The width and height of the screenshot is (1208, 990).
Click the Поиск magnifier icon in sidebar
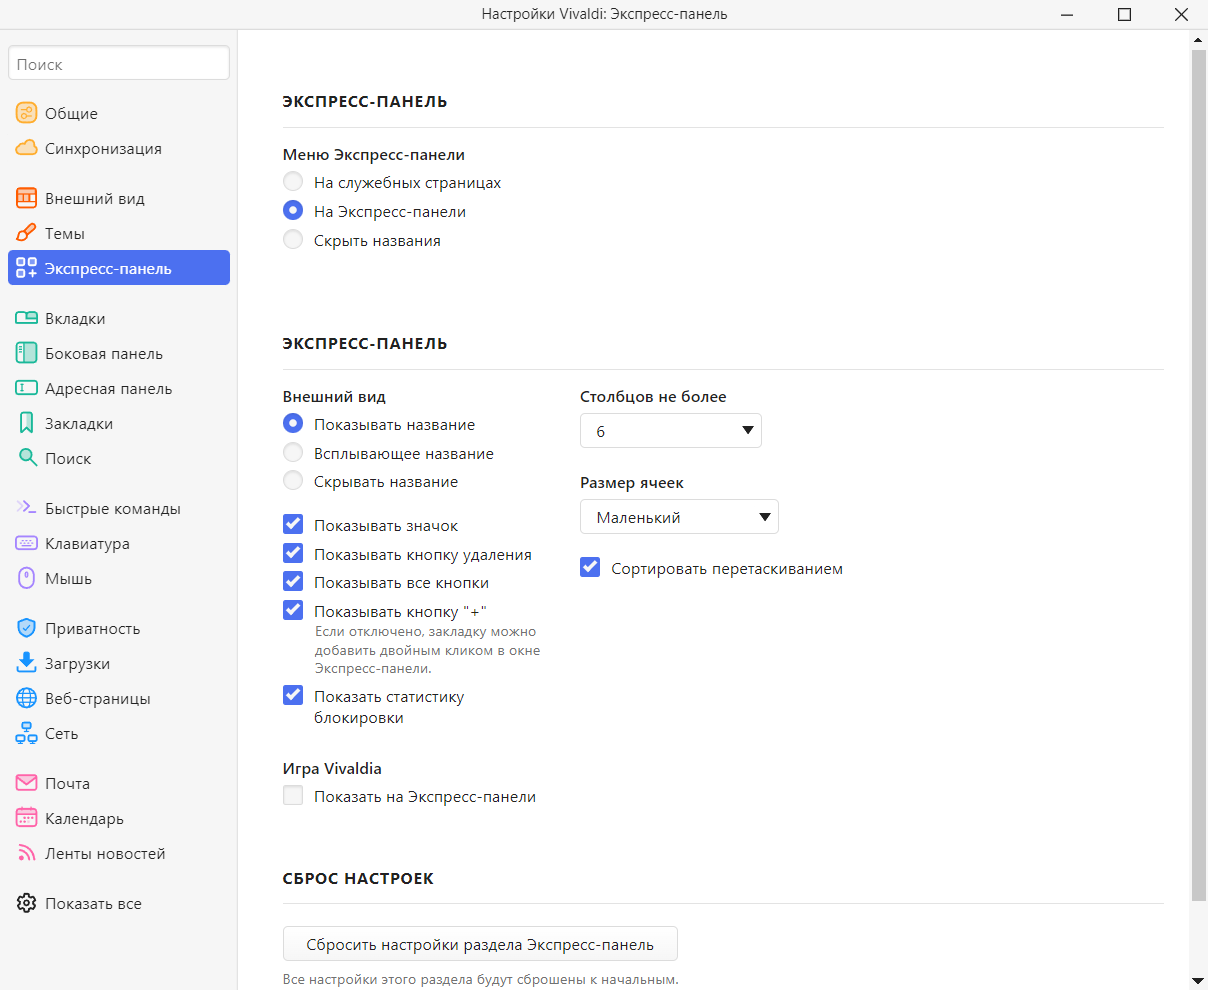tap(26, 458)
